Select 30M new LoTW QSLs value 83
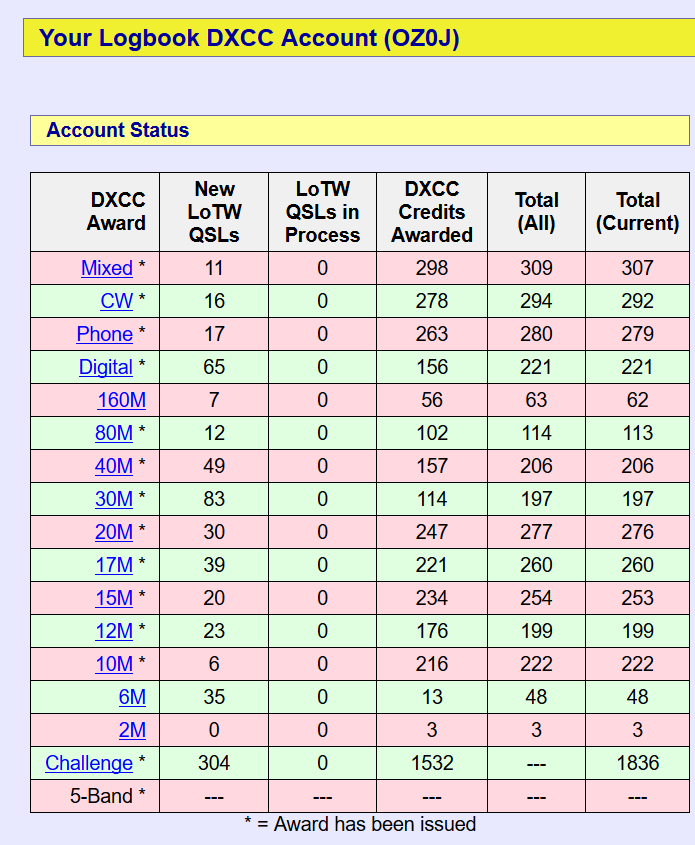The width and height of the screenshot is (695, 845). coord(214,499)
